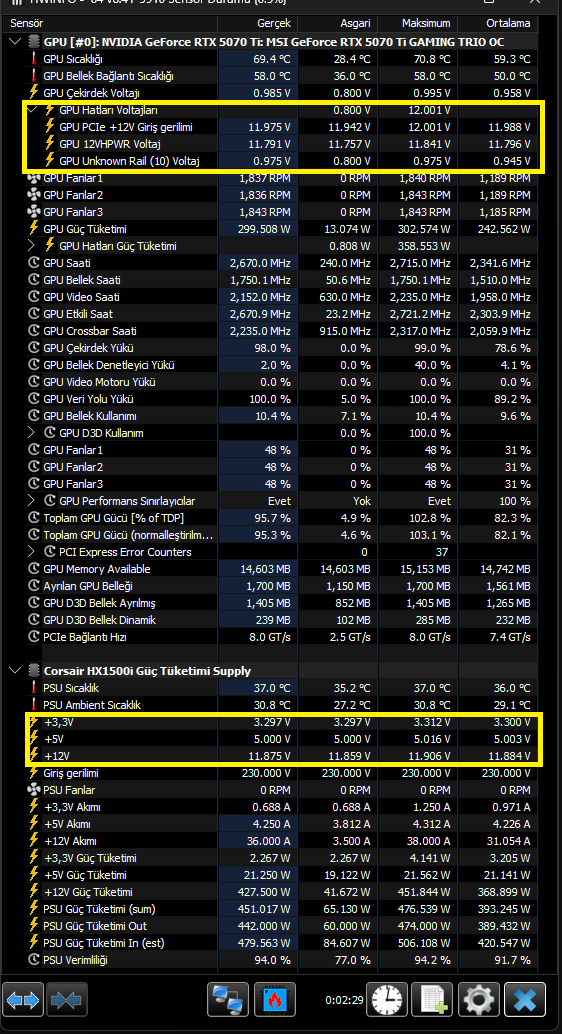This screenshot has height=1034, width=562.
Task: Click the chip icon beside the NVIDIA GPU header
Action: (x=34, y=42)
